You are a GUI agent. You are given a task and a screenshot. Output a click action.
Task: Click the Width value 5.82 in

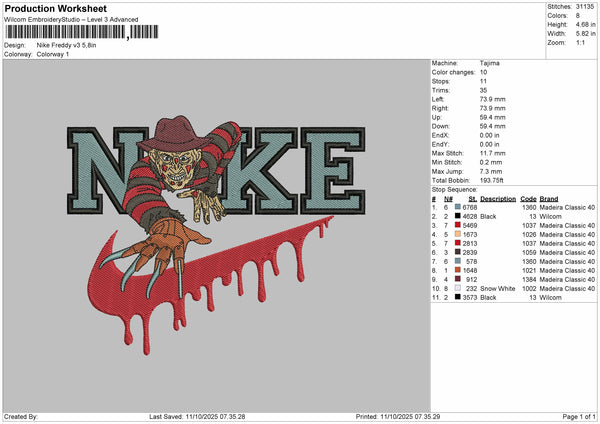pos(585,34)
